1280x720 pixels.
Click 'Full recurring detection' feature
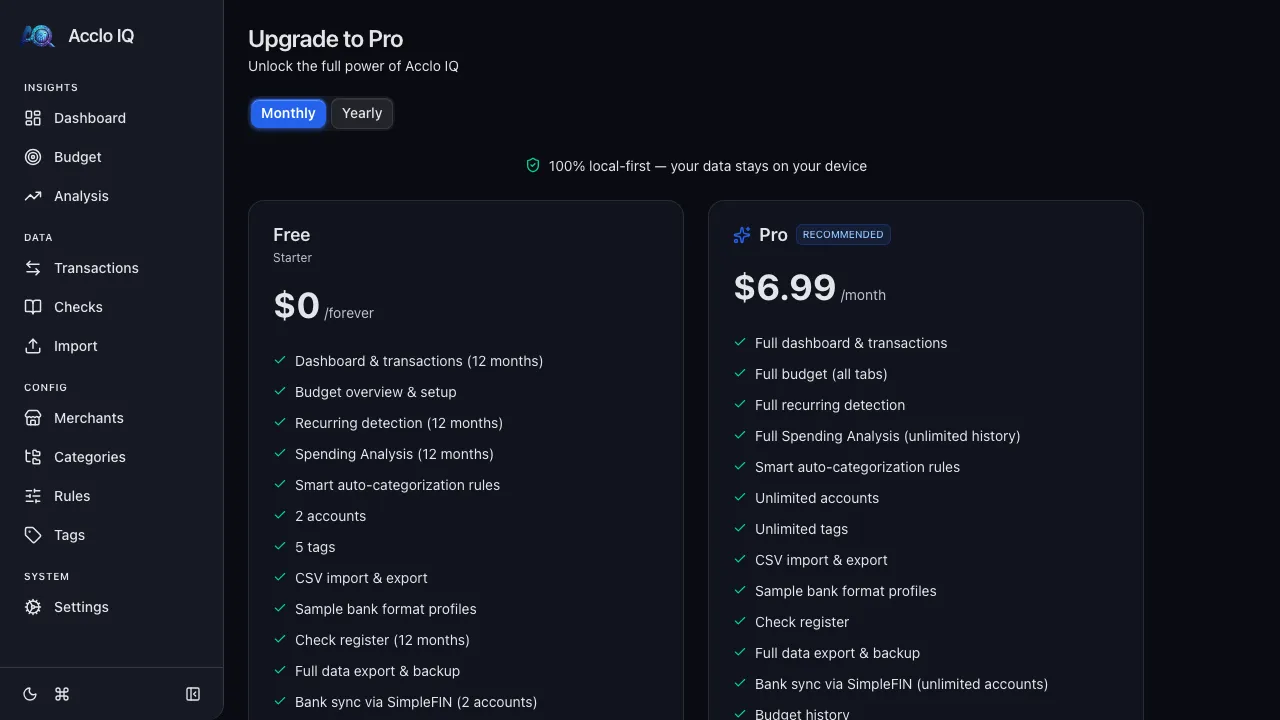coord(830,405)
